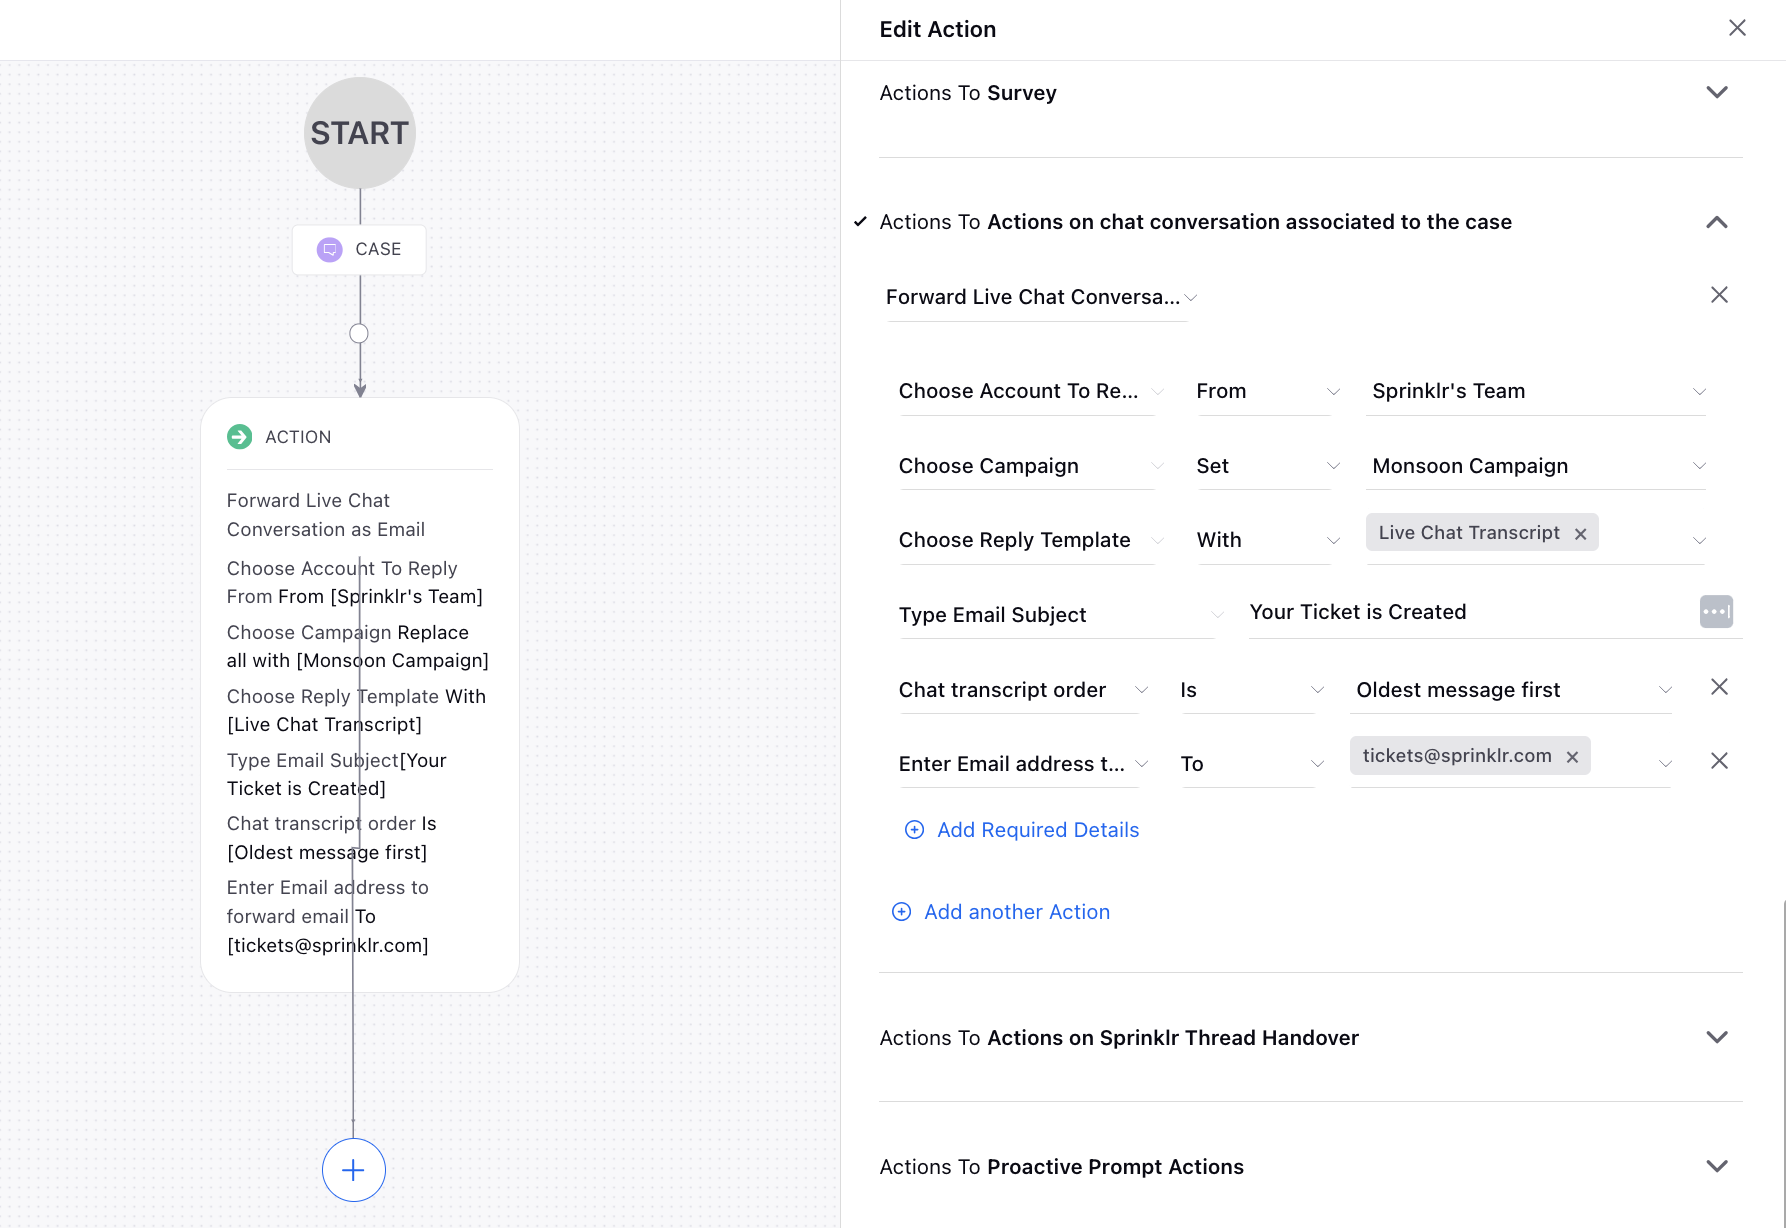
Task: Select the ACTION card header label
Action: 298,437
